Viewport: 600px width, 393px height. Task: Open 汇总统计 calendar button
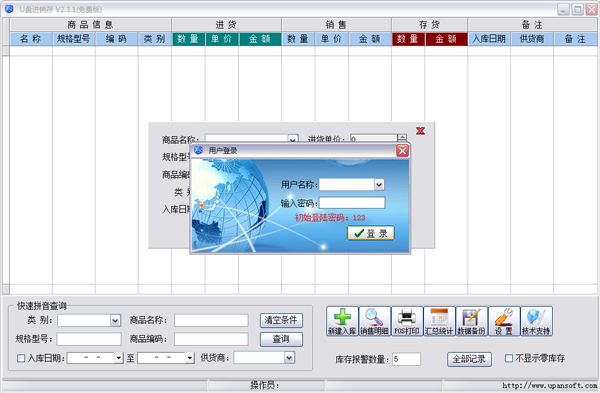(439, 321)
